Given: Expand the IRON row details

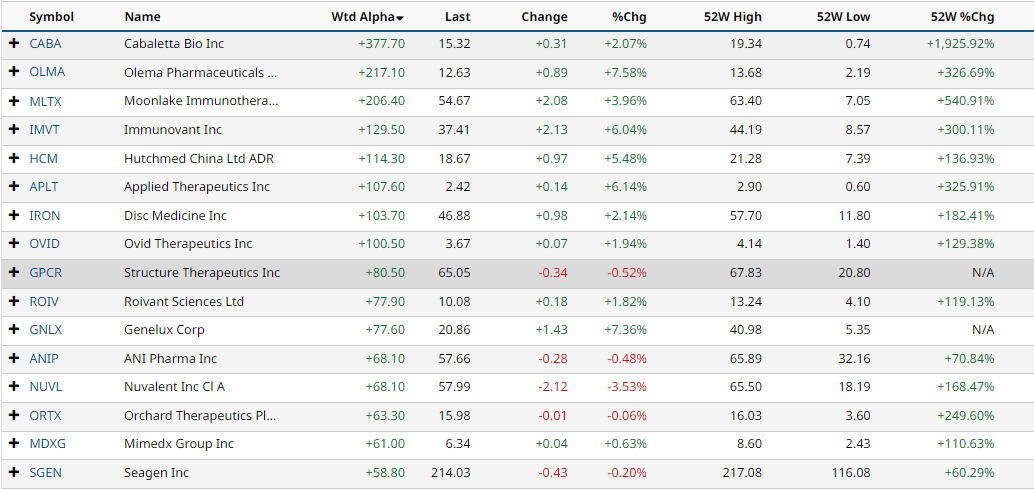Looking at the screenshot, I should pos(14,215).
